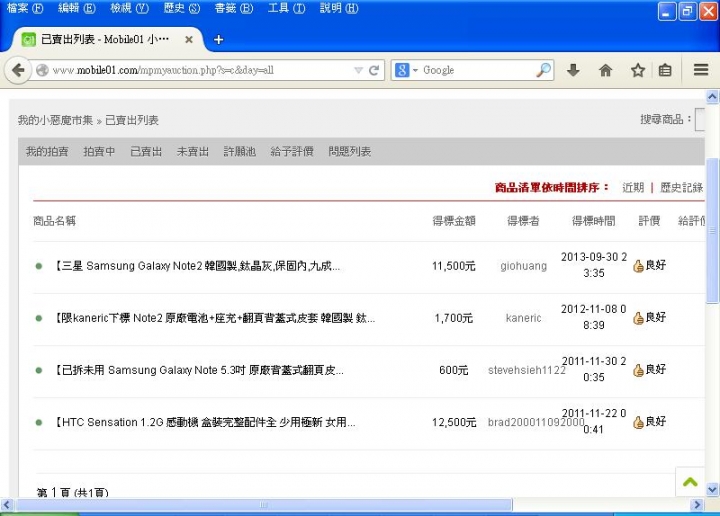The image size is (720, 516).
Task: Click the 得標時間 column header
Action: pyautogui.click(x=593, y=221)
